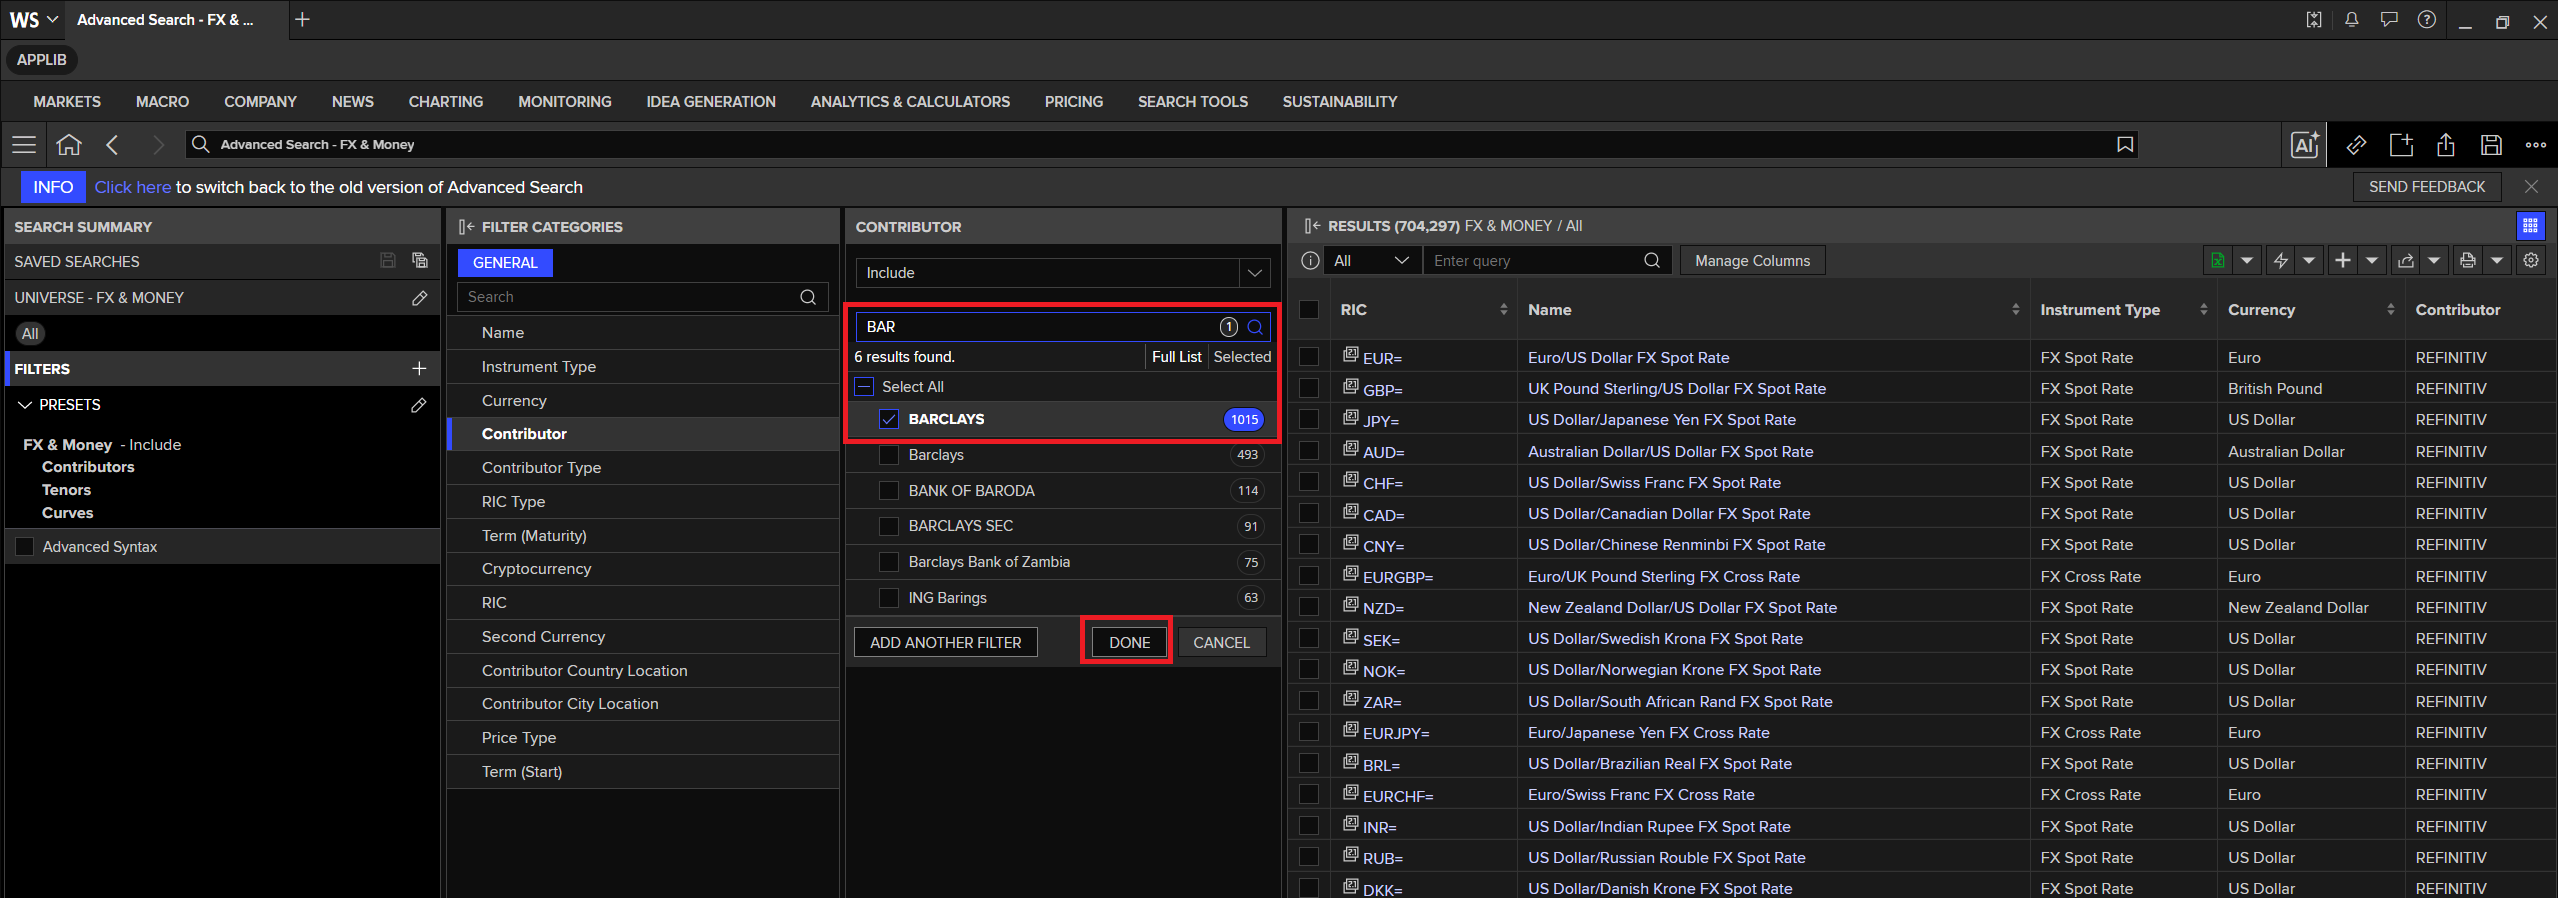The width and height of the screenshot is (2558, 898).
Task: Click the magnifier icon in contributor search box
Action: (1255, 327)
